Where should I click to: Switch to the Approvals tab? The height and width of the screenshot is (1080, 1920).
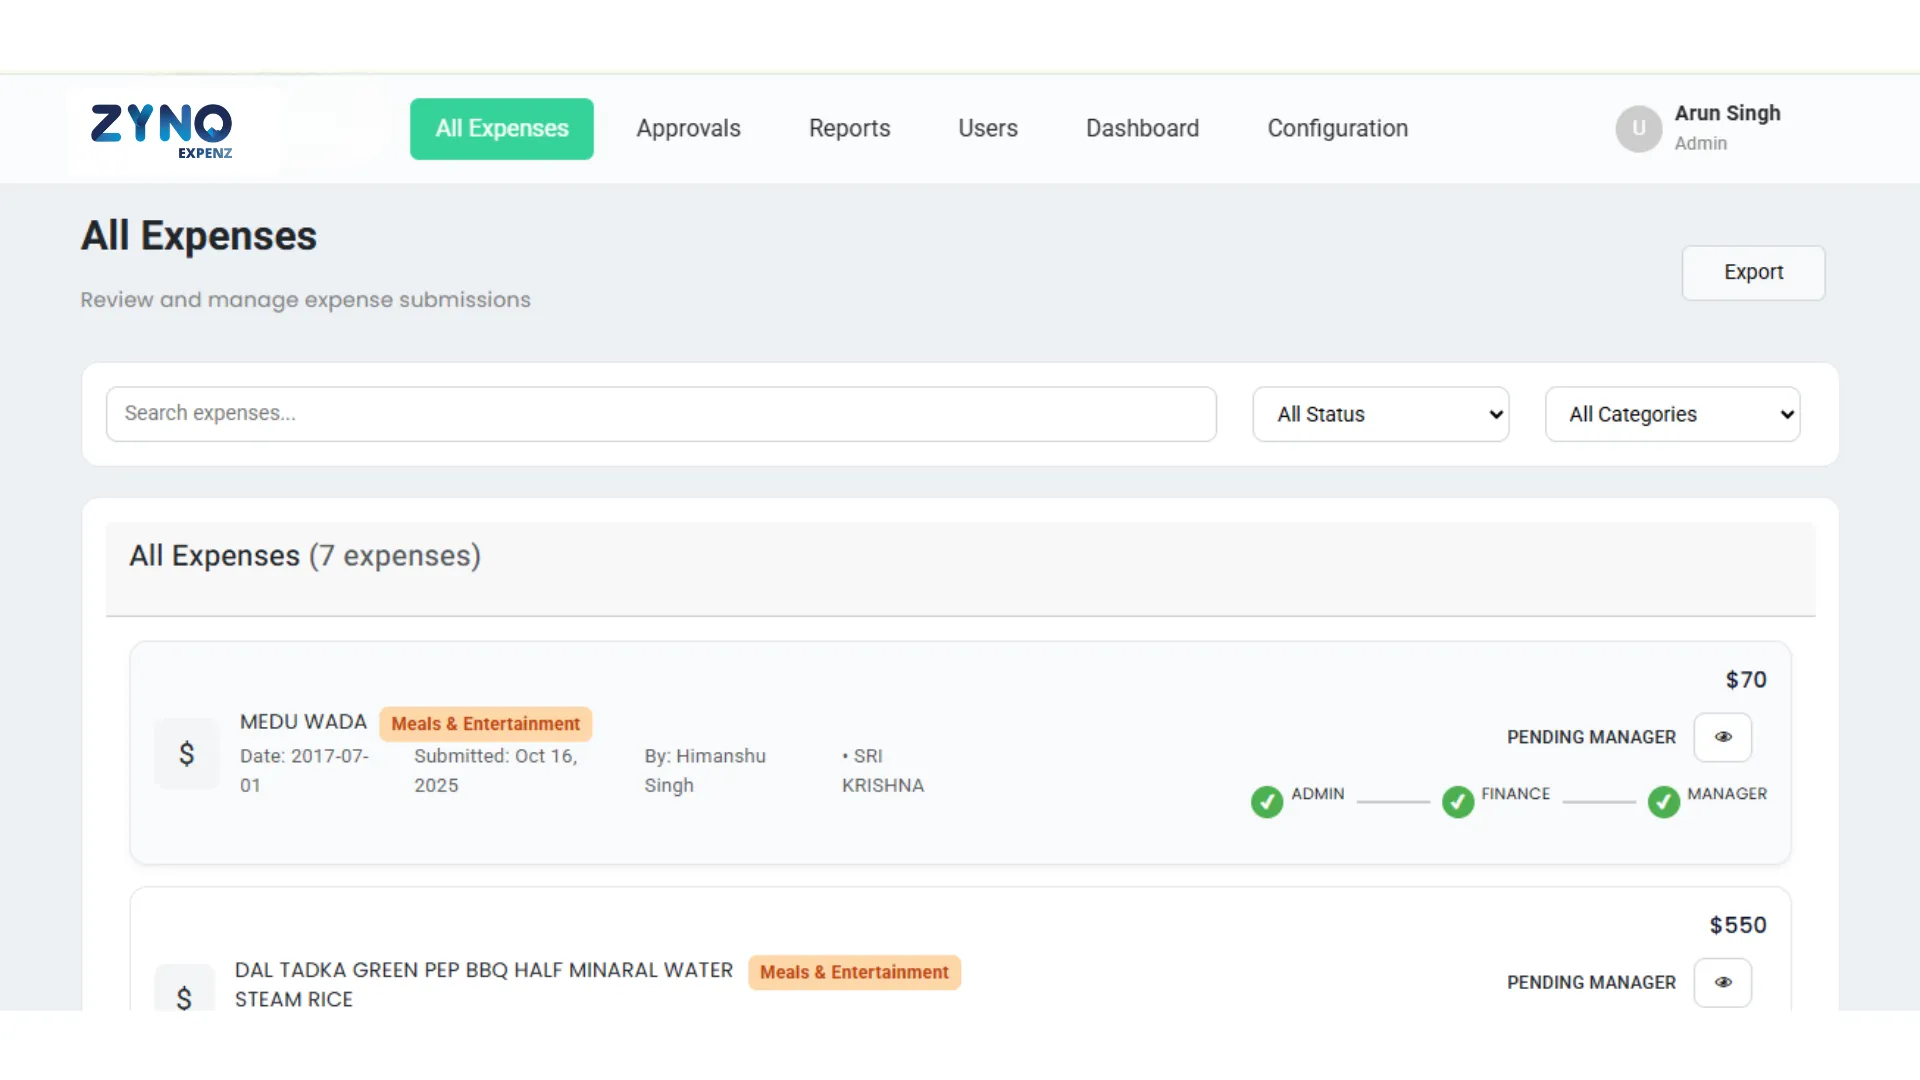tap(688, 129)
